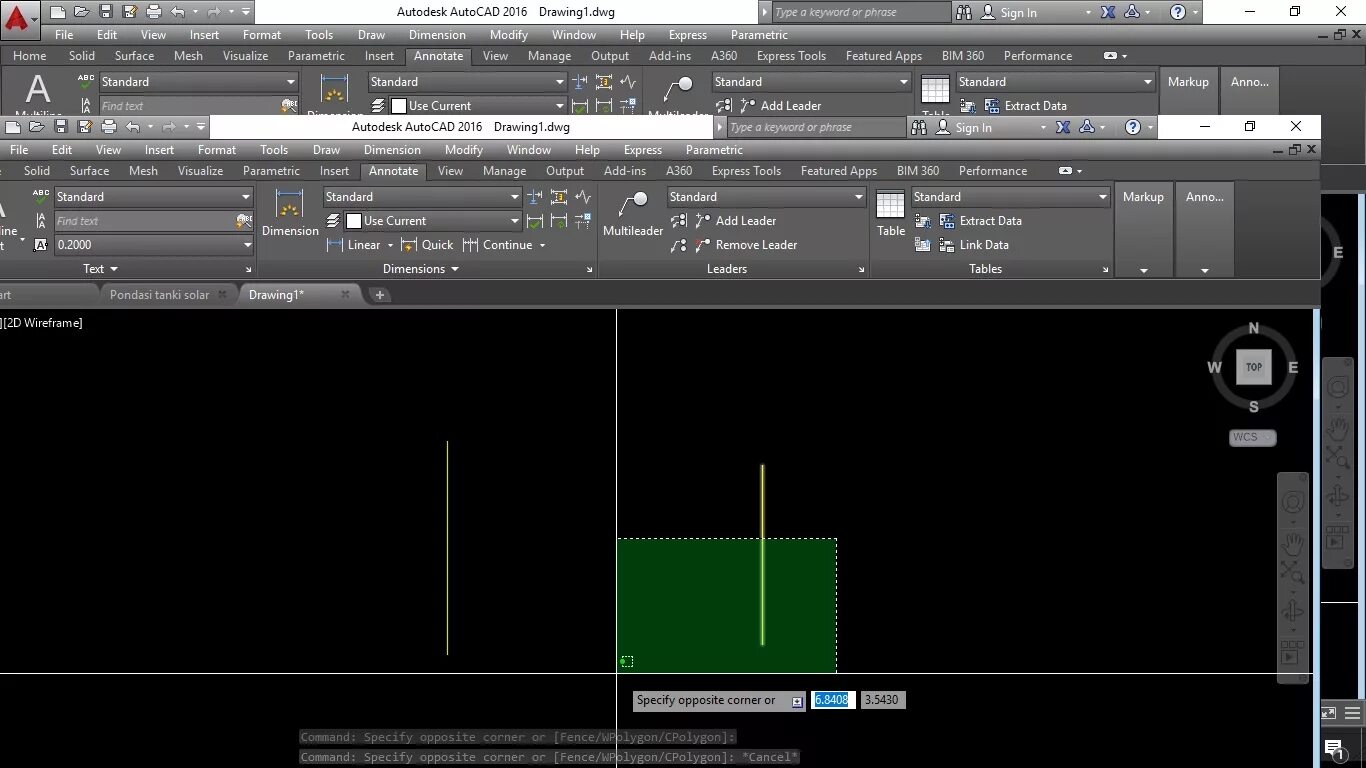Run Check Spelling ABC icon in front Text panel

[x=41, y=196]
